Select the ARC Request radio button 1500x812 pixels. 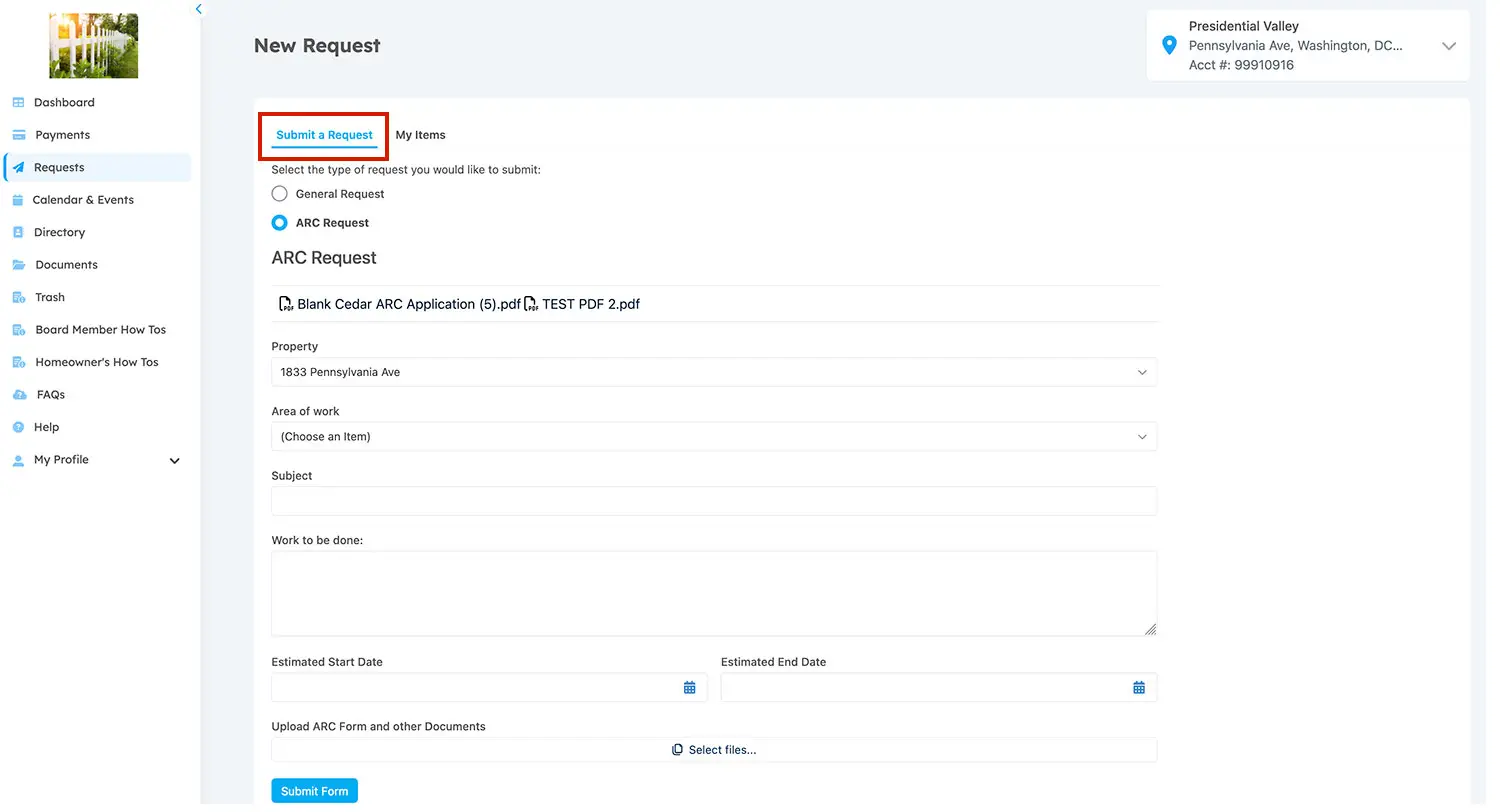pos(282,224)
